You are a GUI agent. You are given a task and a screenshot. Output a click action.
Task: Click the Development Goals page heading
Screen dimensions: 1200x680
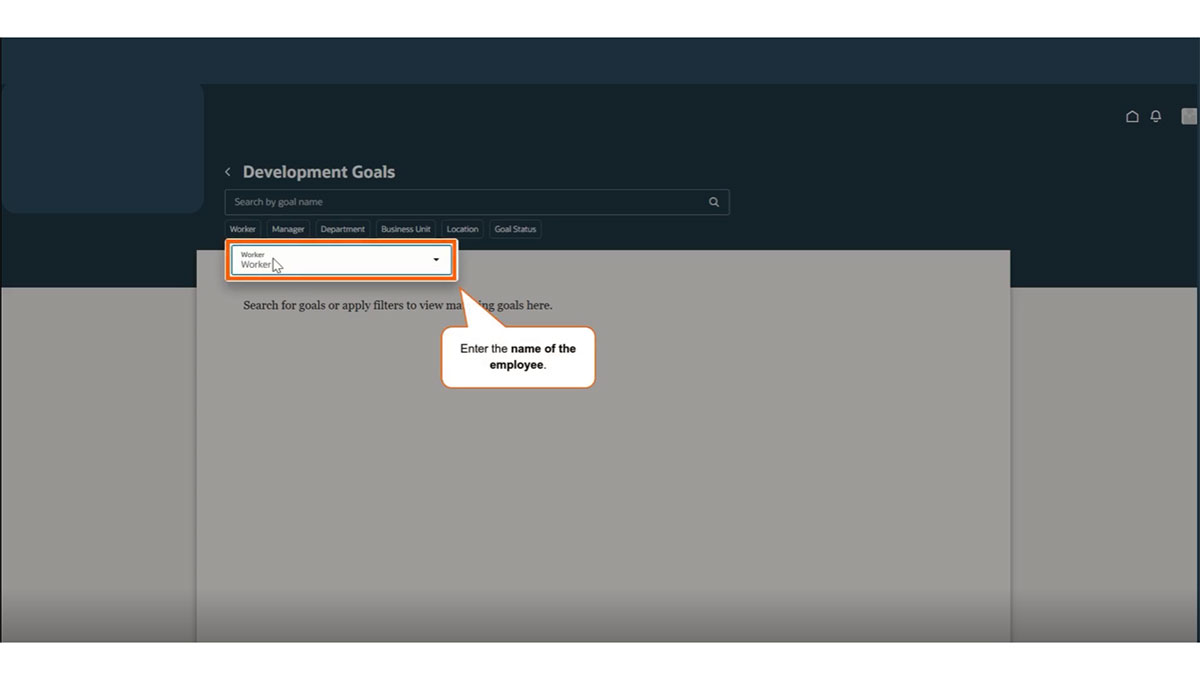pyautogui.click(x=319, y=172)
